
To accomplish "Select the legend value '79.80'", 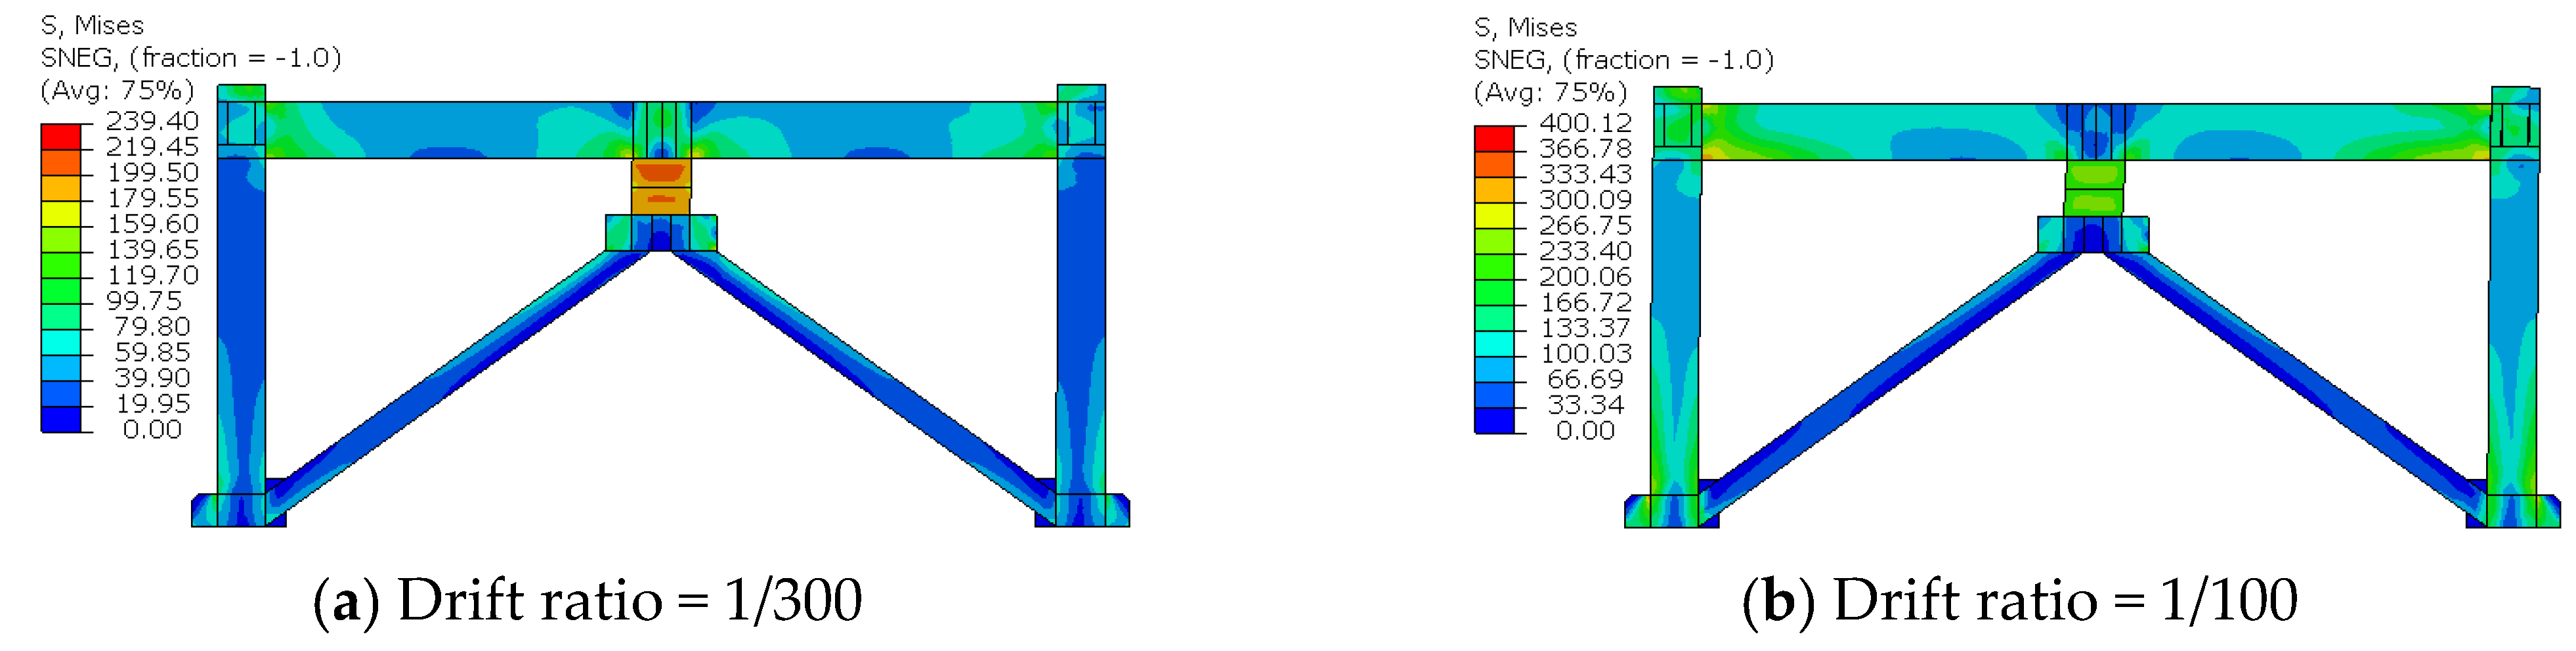I will pos(152,327).
